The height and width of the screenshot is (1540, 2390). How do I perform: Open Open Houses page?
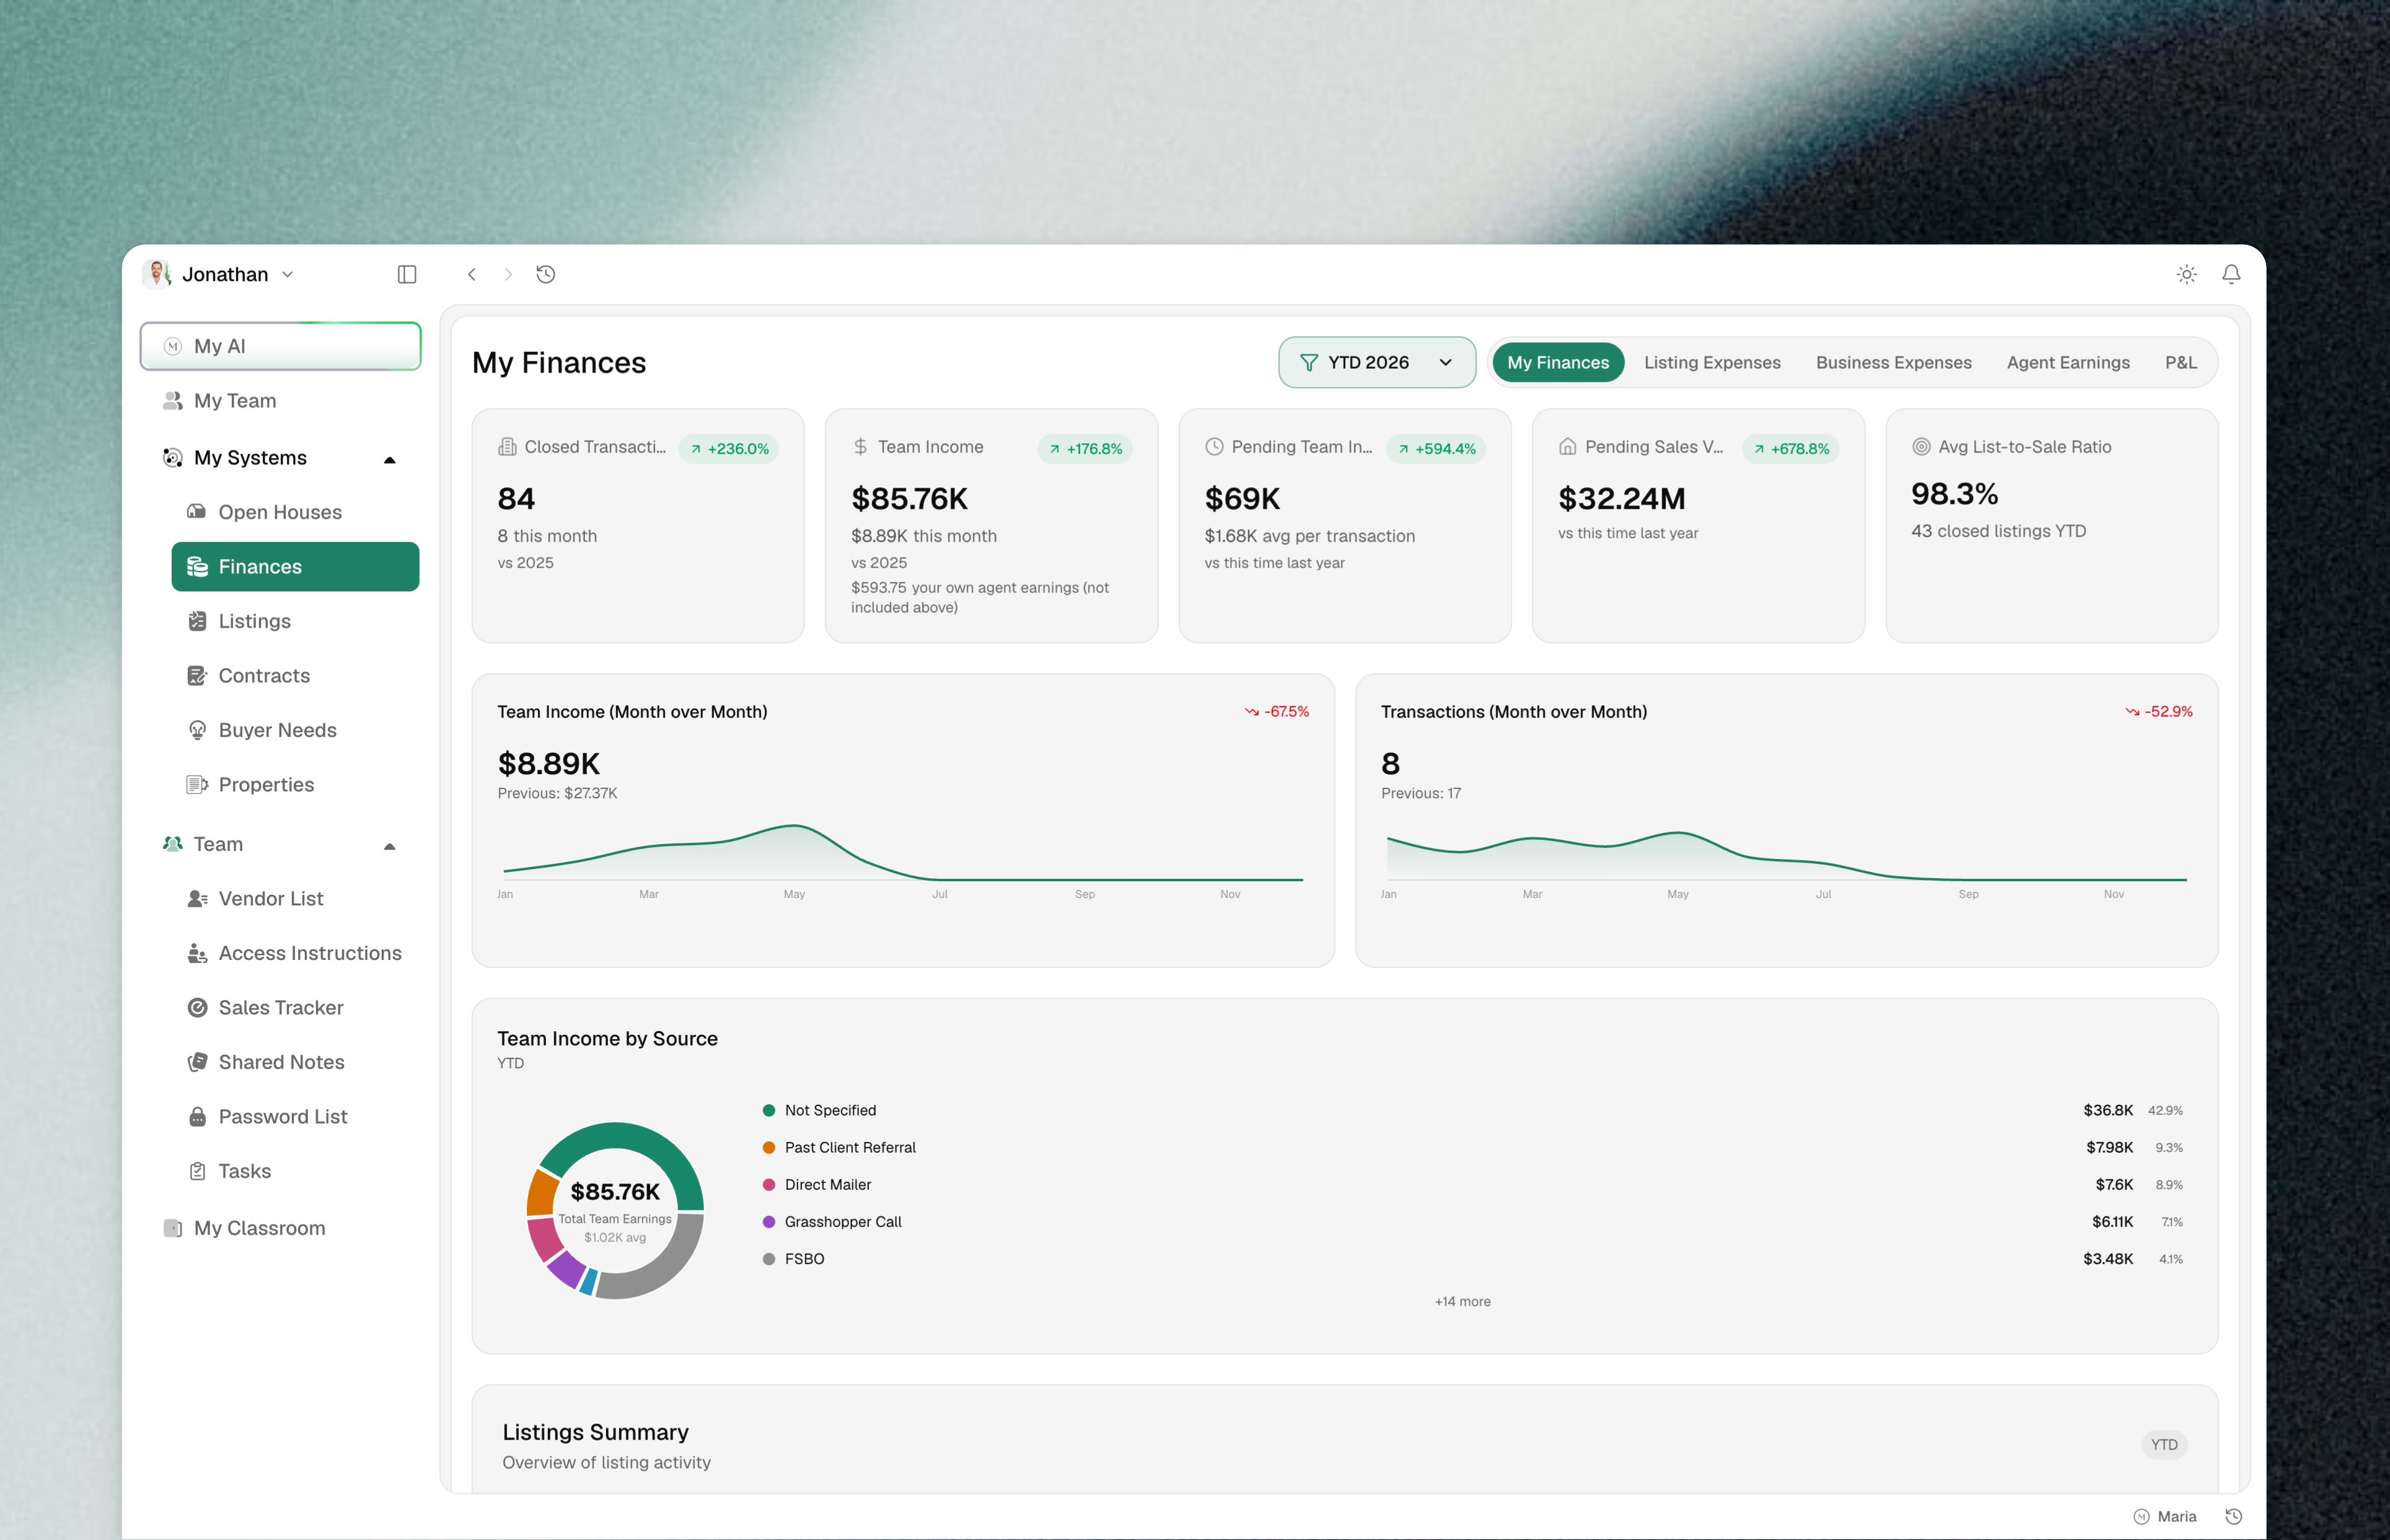point(295,512)
